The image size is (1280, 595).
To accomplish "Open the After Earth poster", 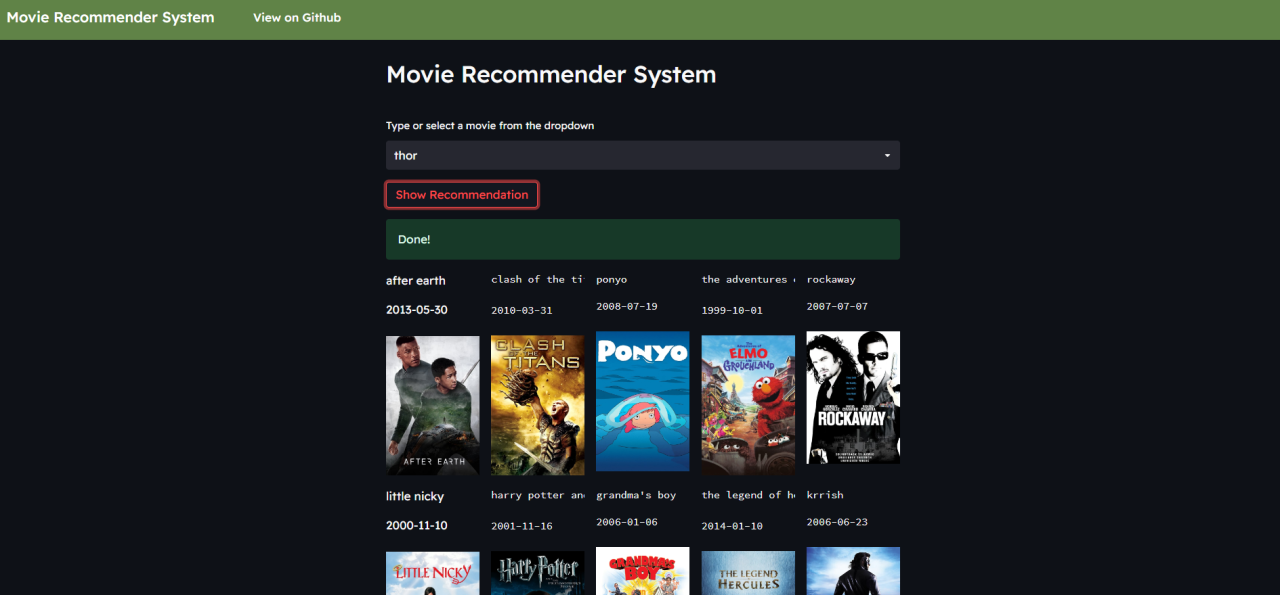I will (432, 404).
